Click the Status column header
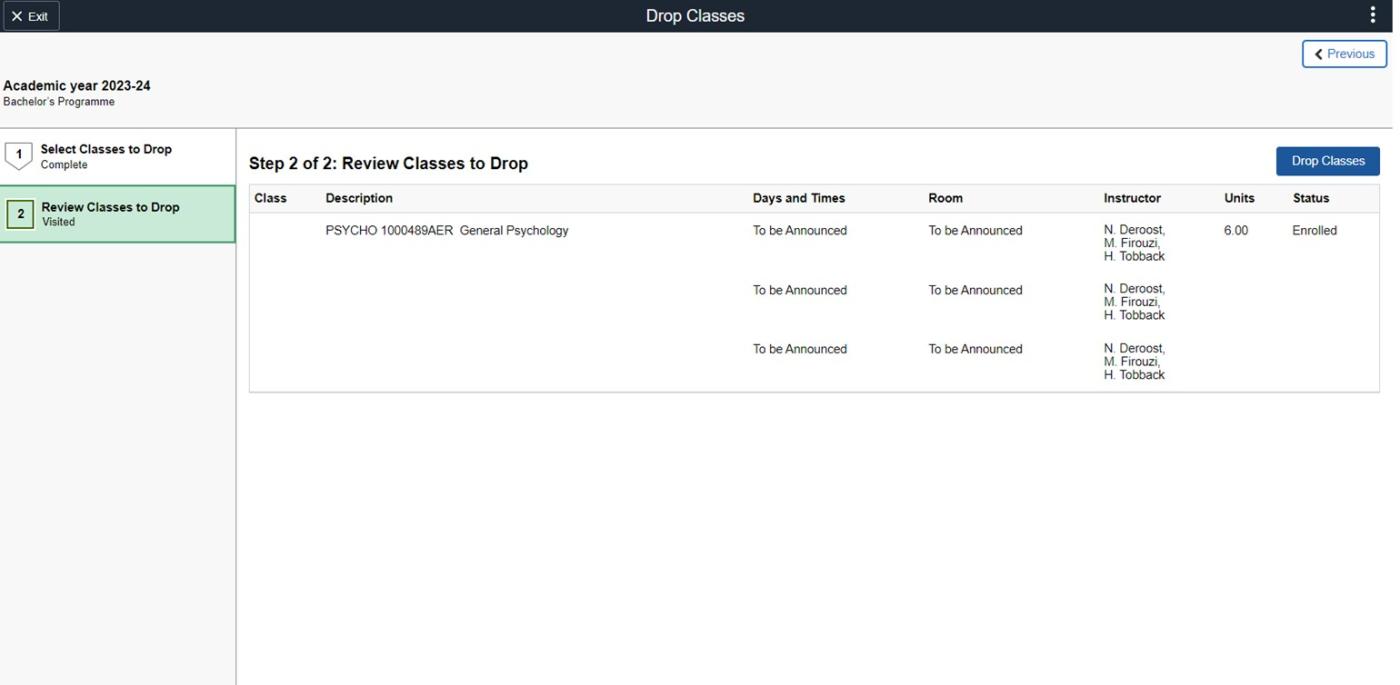Viewport: 1400px width, 685px height. point(1310,198)
